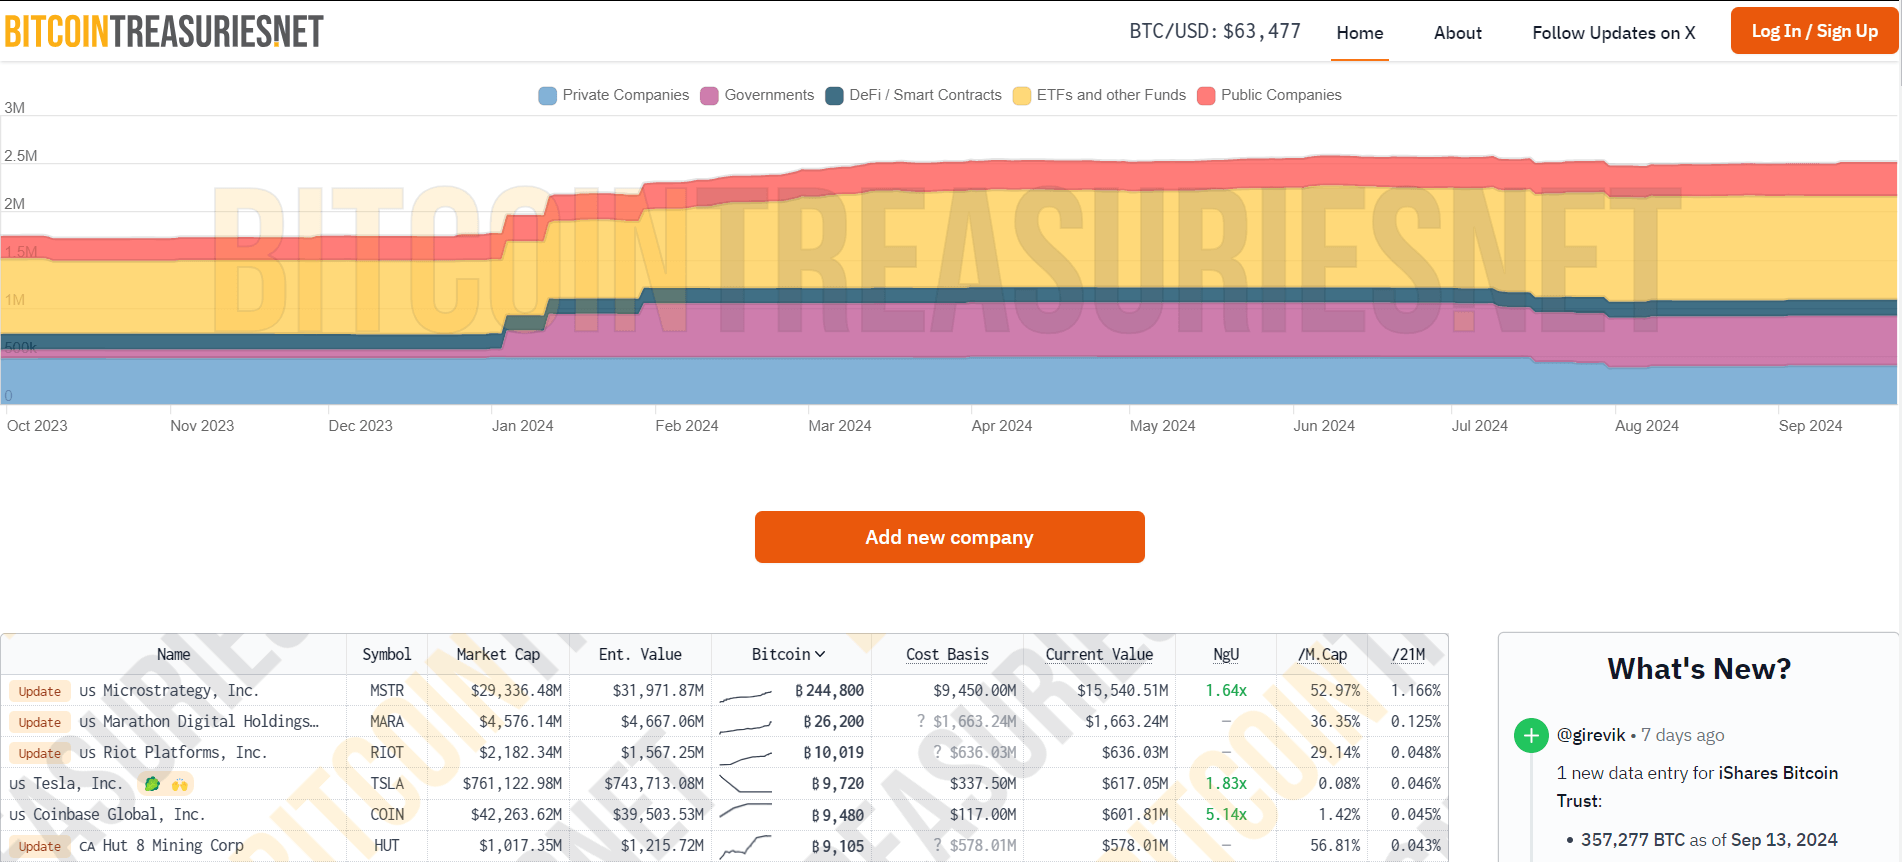Open the Marathon Digital Holdings company link
The width and height of the screenshot is (1902, 862).
click(211, 721)
